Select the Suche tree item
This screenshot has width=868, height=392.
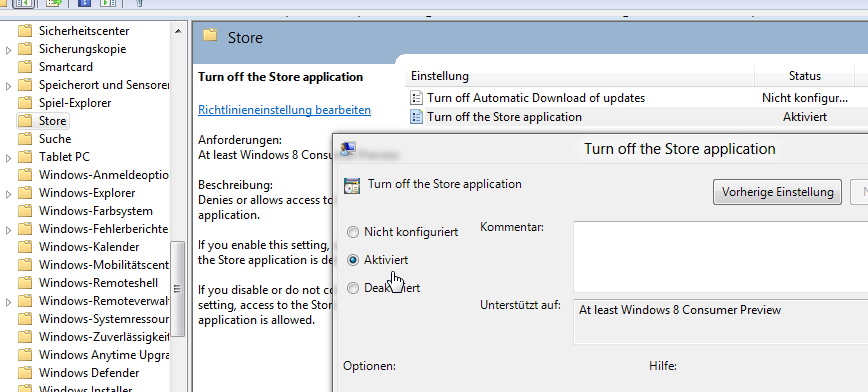tap(55, 139)
